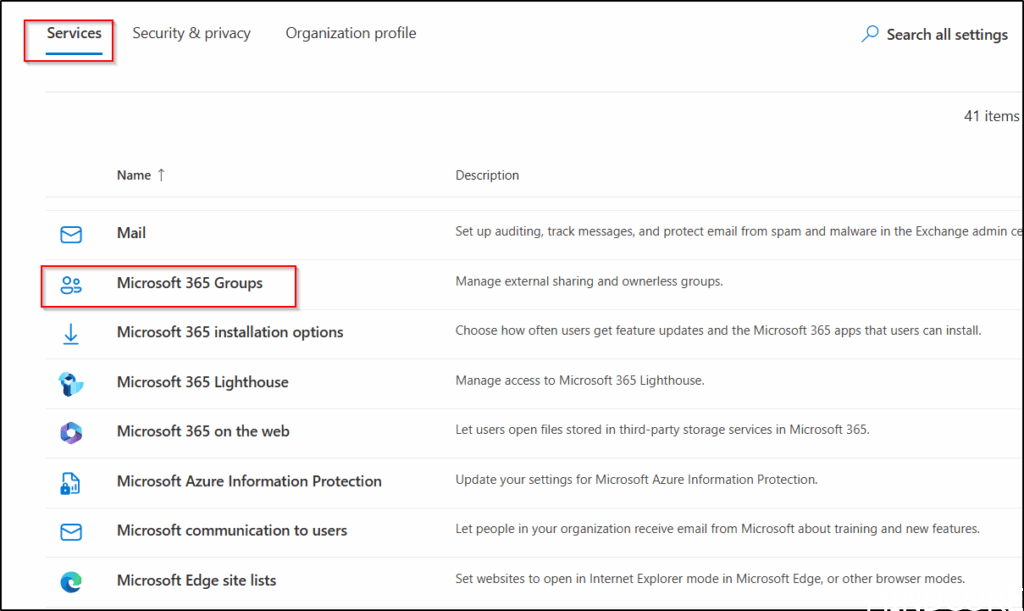Open the Security & privacy tab
Viewport: 1024px width, 611px height.
pyautogui.click(x=191, y=33)
